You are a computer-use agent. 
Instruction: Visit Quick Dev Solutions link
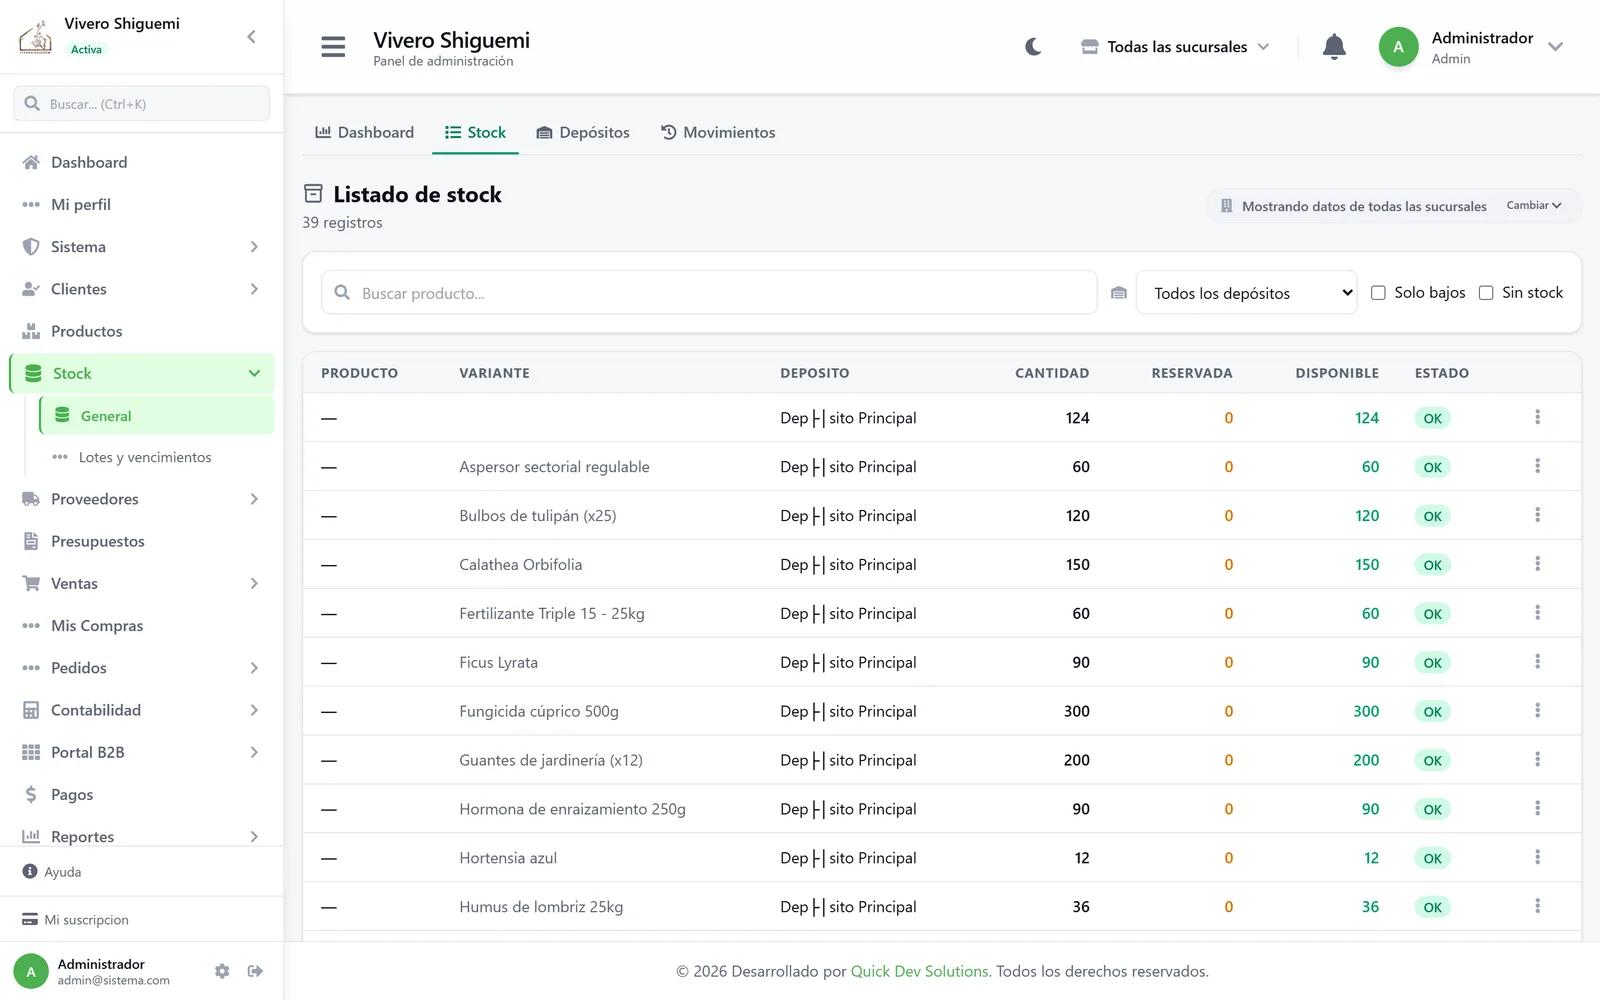tap(919, 971)
